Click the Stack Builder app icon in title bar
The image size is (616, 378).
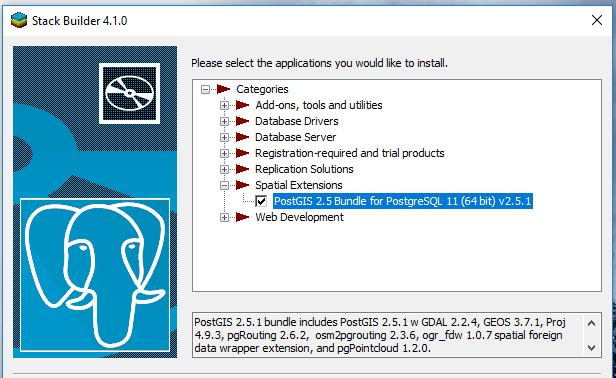19,20
